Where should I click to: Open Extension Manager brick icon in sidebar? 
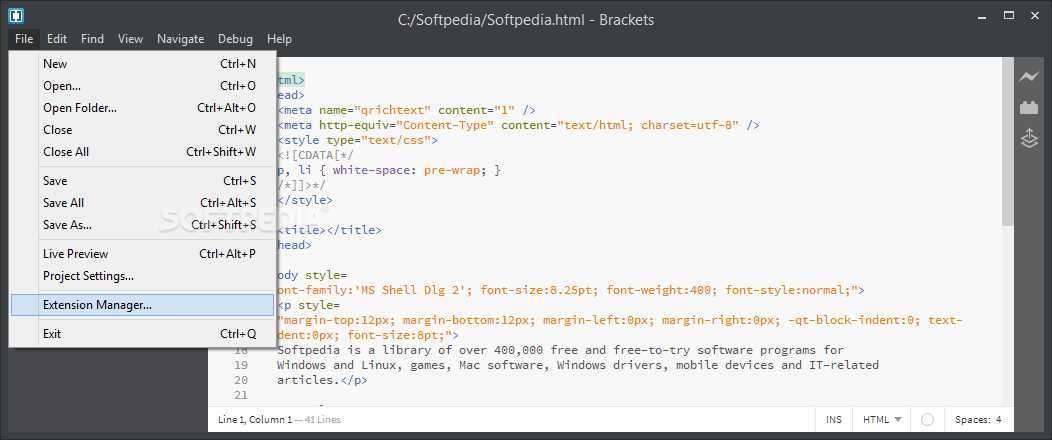tap(1029, 107)
